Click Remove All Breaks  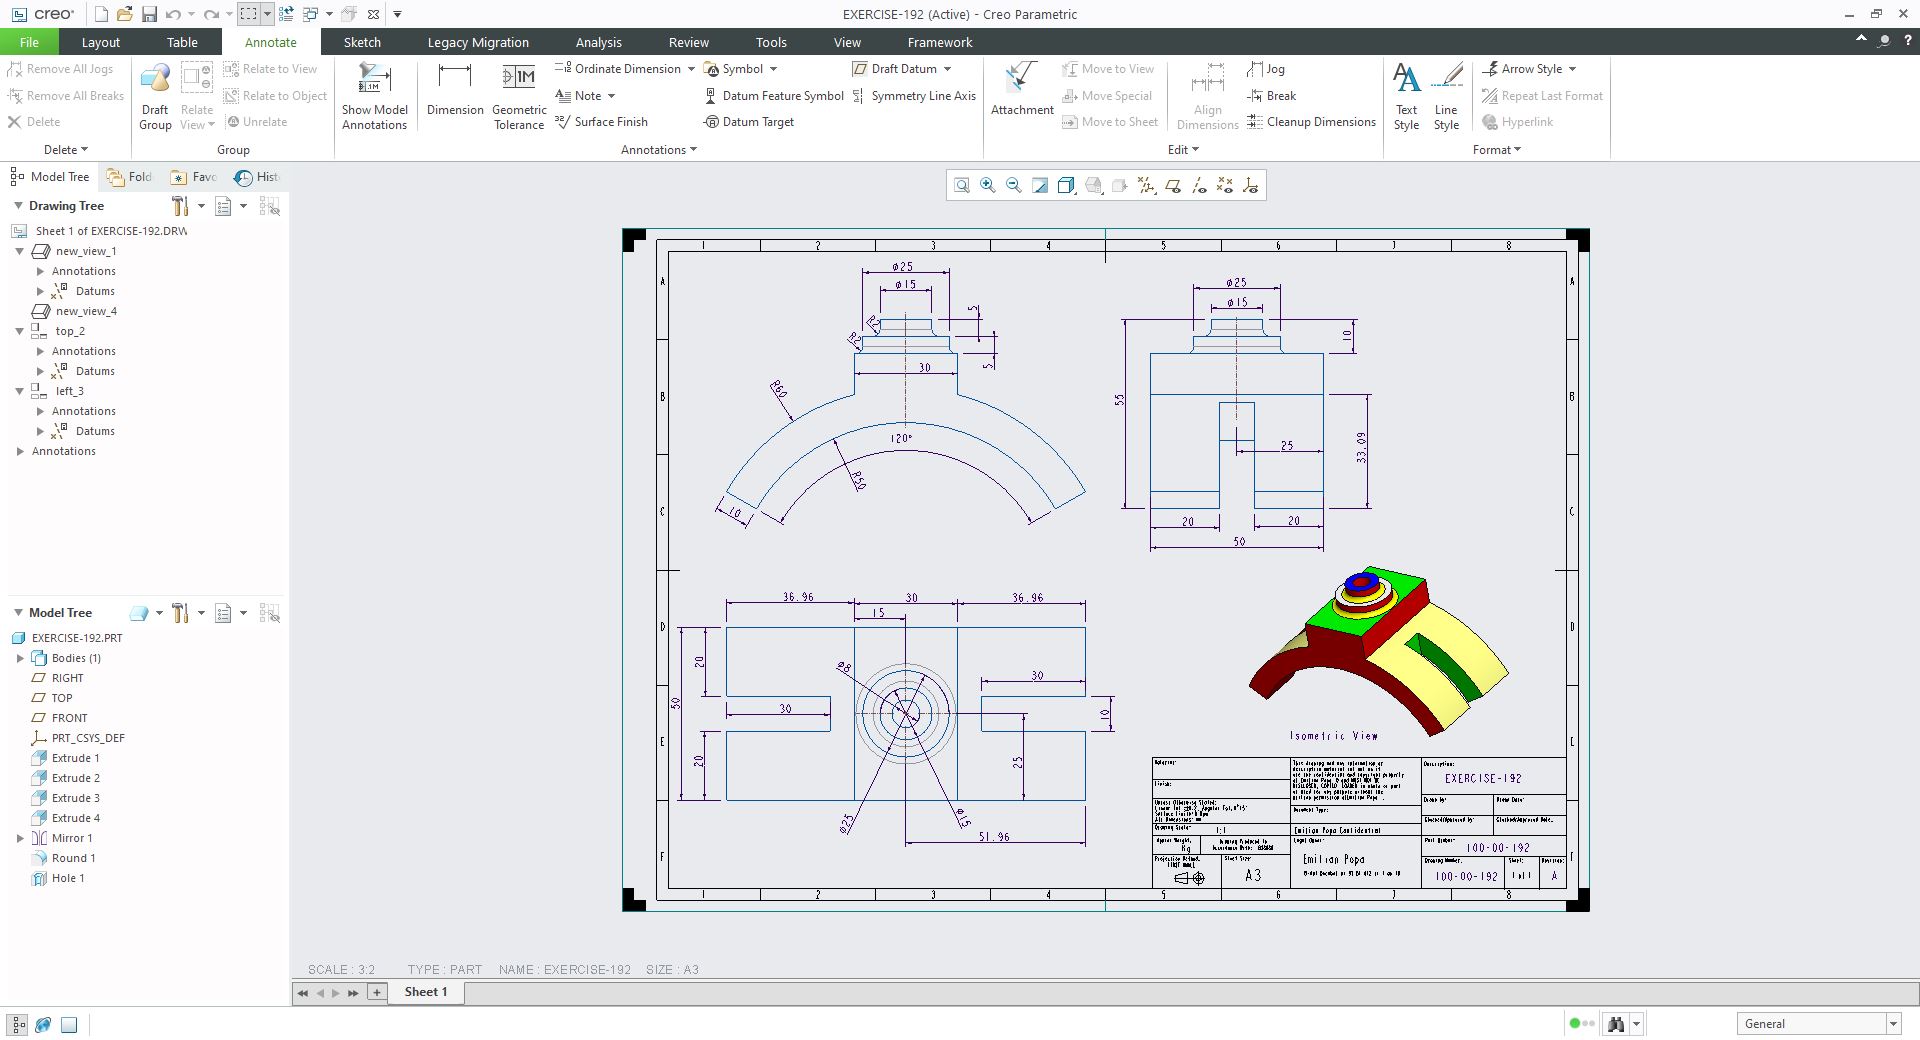click(66, 96)
